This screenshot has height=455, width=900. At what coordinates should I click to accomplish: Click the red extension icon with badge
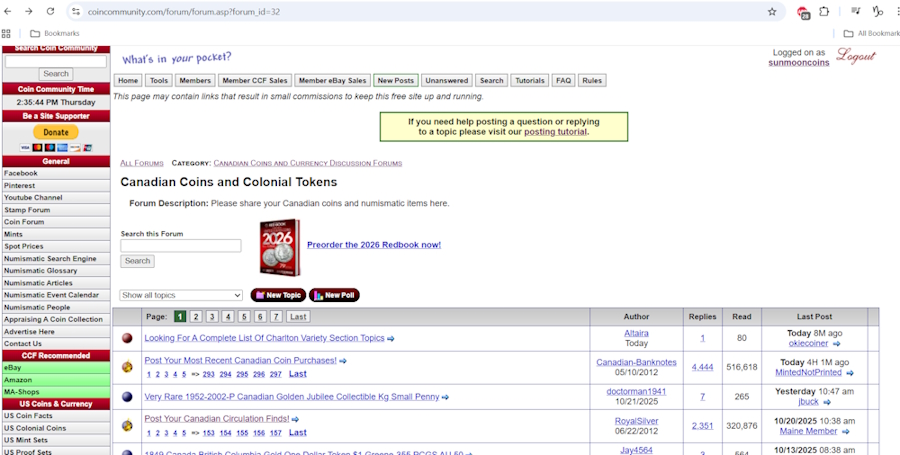coord(803,12)
